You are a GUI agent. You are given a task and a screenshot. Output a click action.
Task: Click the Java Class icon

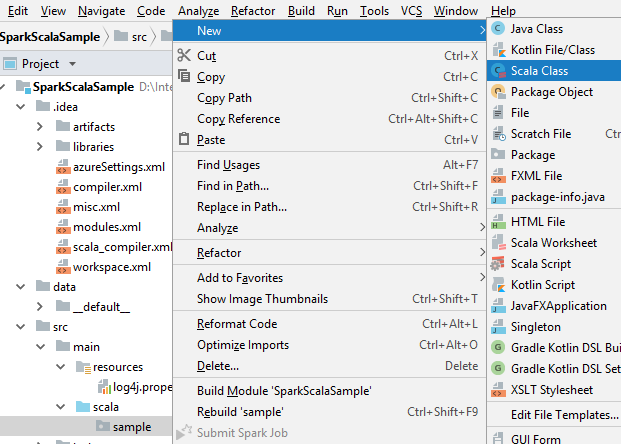498,29
